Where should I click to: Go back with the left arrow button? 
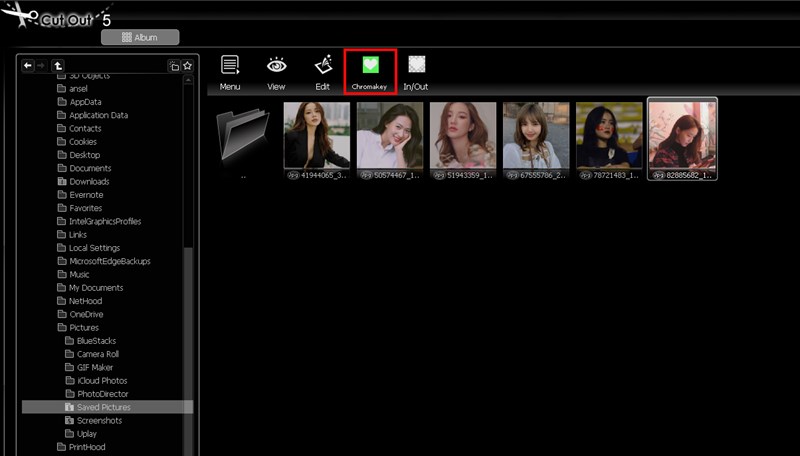[28, 65]
